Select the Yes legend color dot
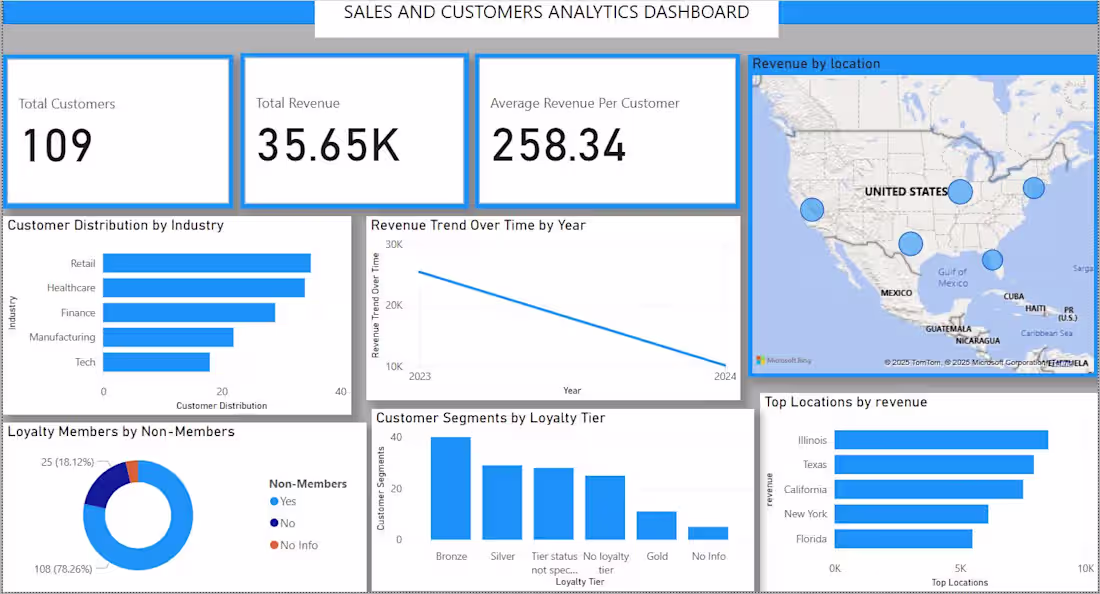The image size is (1100, 594). pos(275,501)
